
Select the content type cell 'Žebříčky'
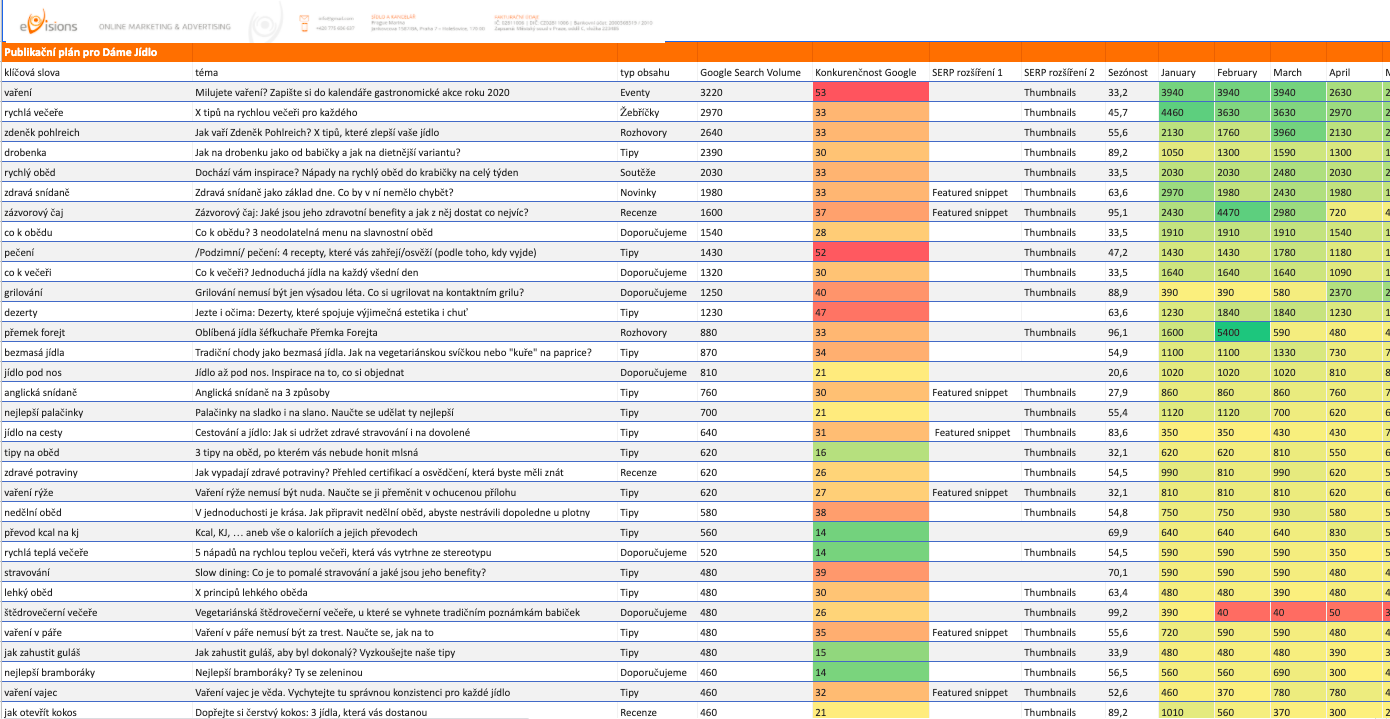pos(657,112)
